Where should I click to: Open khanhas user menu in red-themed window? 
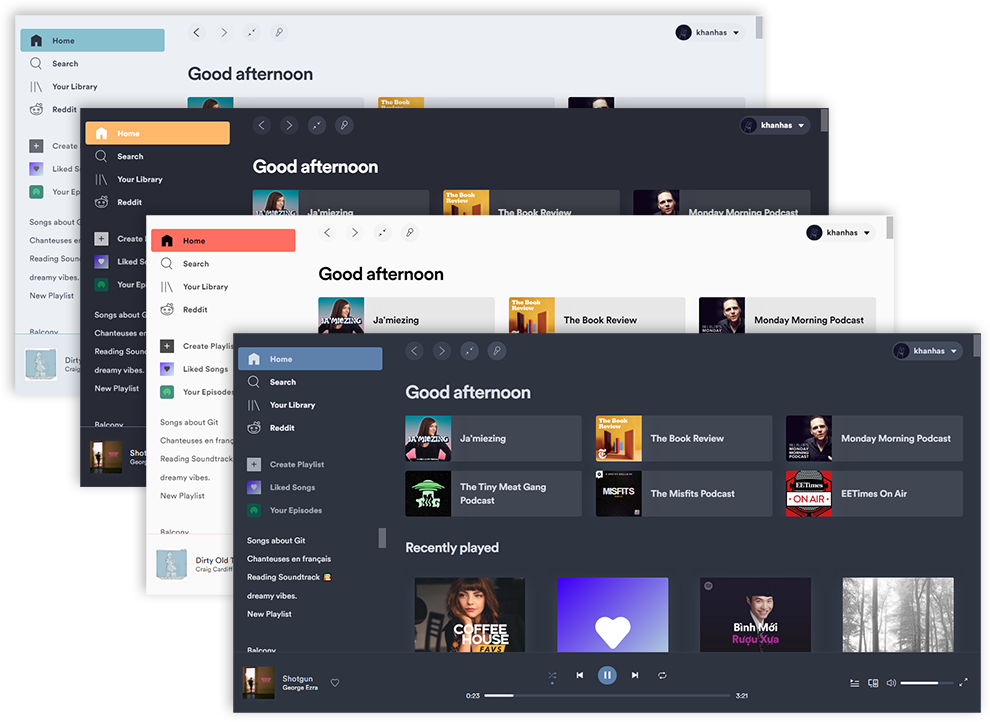841,233
